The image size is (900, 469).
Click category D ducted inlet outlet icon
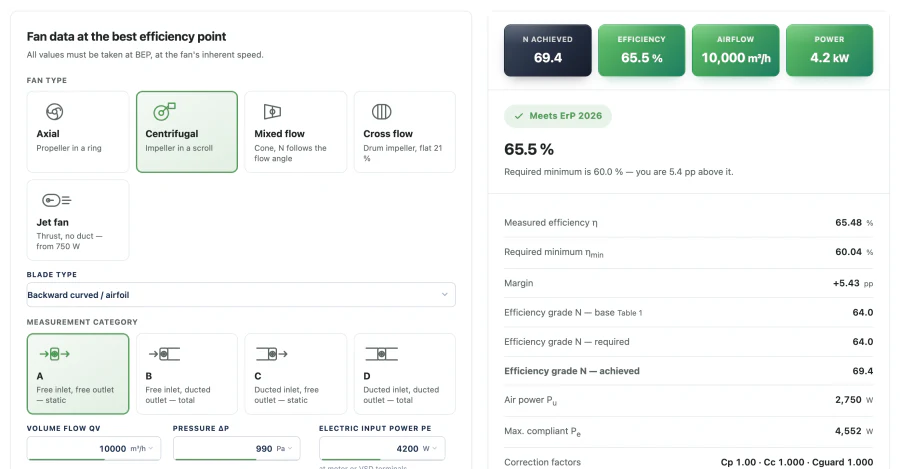coord(381,354)
